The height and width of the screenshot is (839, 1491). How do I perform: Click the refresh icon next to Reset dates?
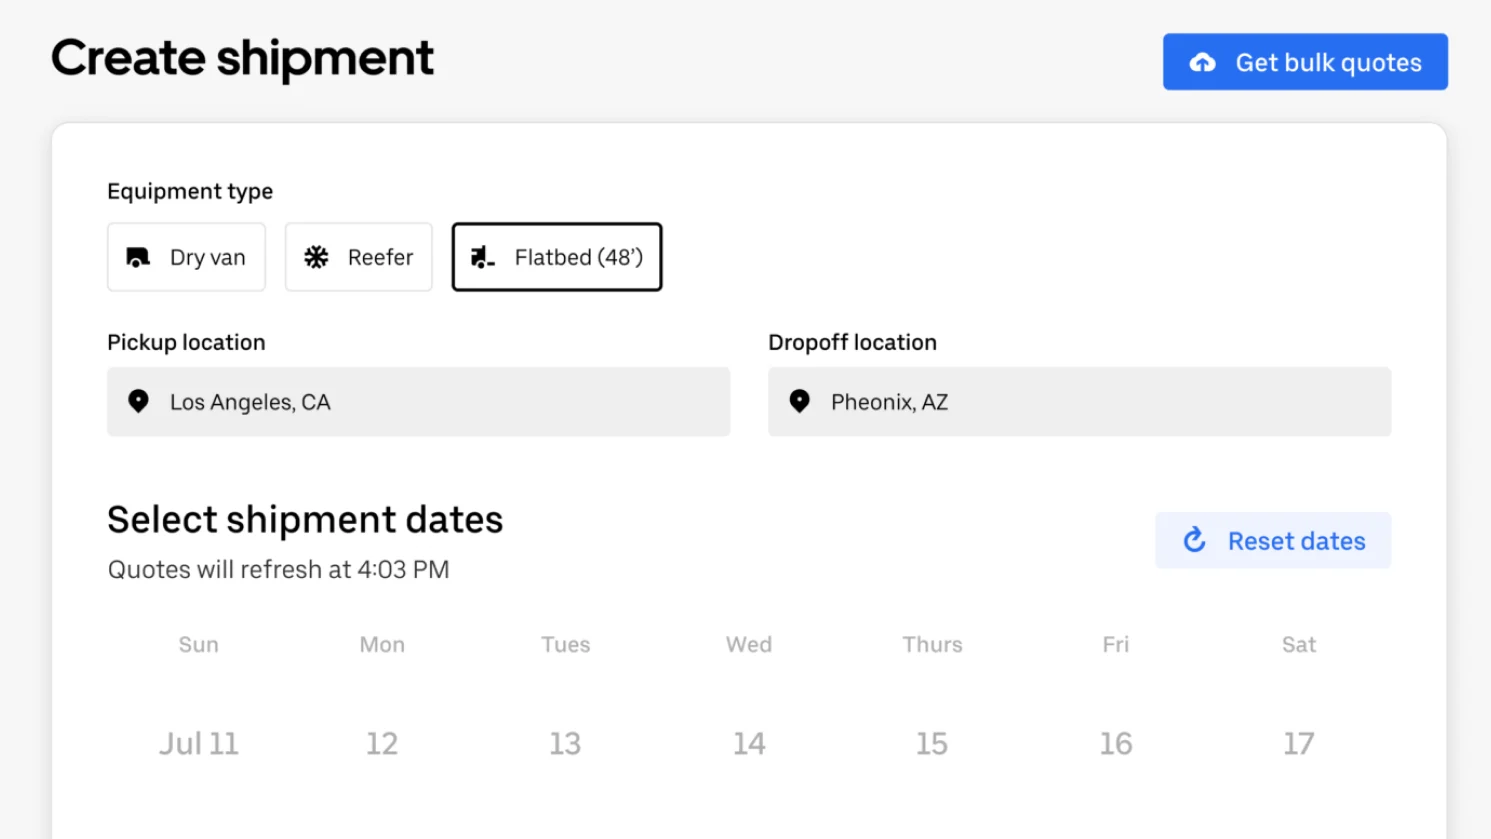tap(1193, 540)
